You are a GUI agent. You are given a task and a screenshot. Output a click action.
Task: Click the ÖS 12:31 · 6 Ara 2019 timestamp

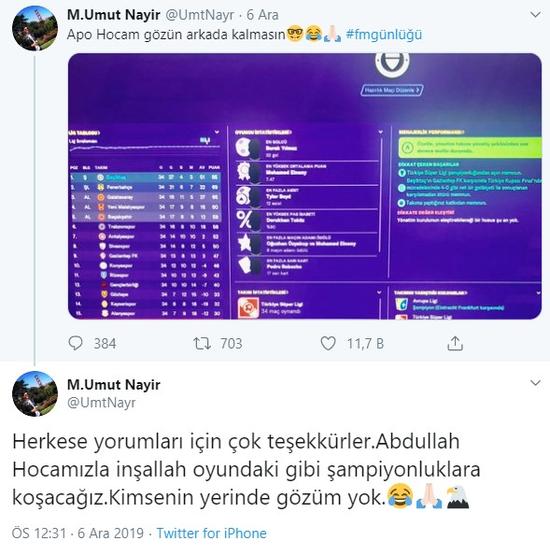(x=78, y=533)
